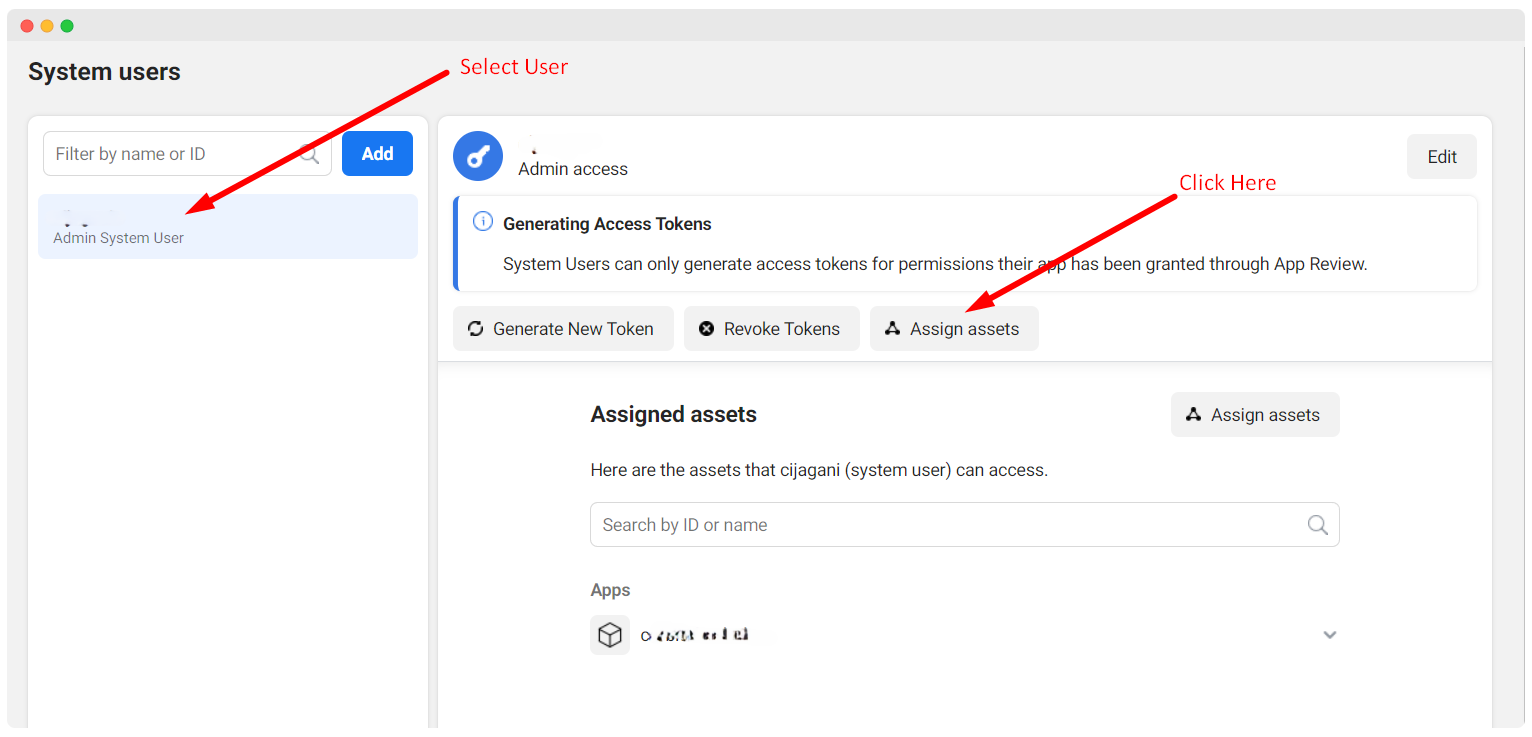Click the blue key avatar icon

[x=477, y=156]
